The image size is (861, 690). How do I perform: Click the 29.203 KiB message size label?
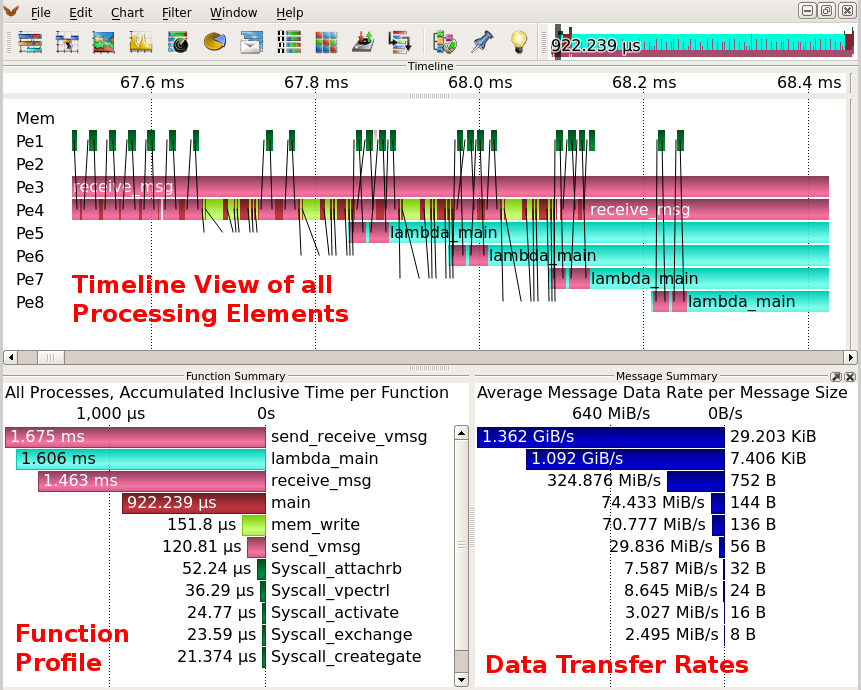pos(773,437)
